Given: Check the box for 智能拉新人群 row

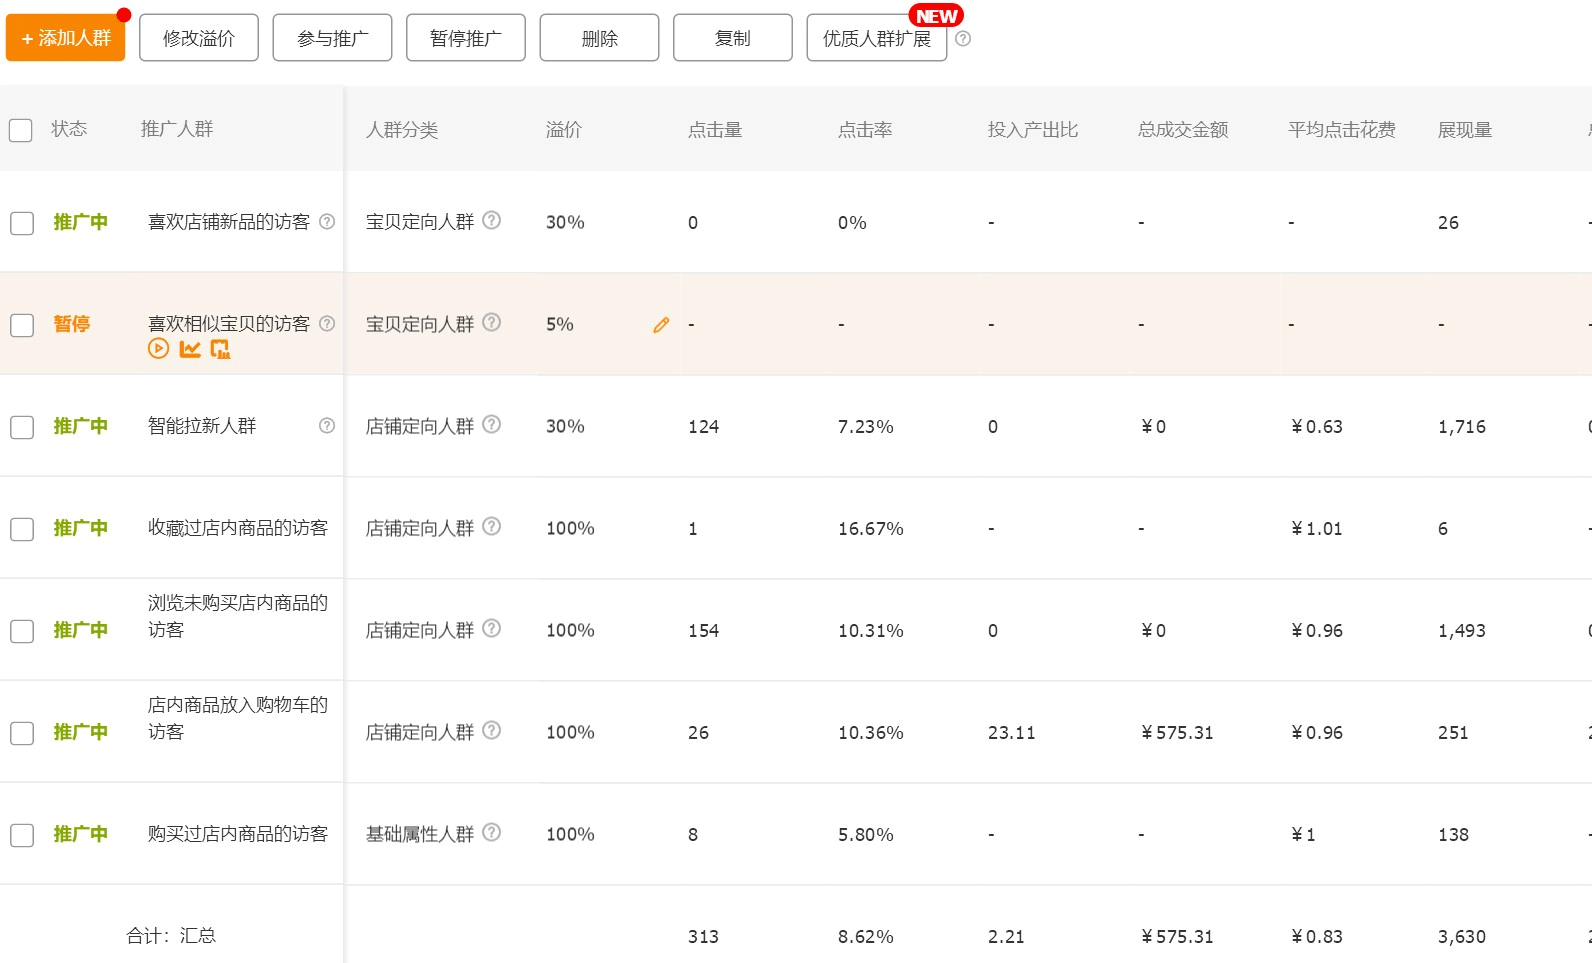Looking at the screenshot, I should (22, 427).
